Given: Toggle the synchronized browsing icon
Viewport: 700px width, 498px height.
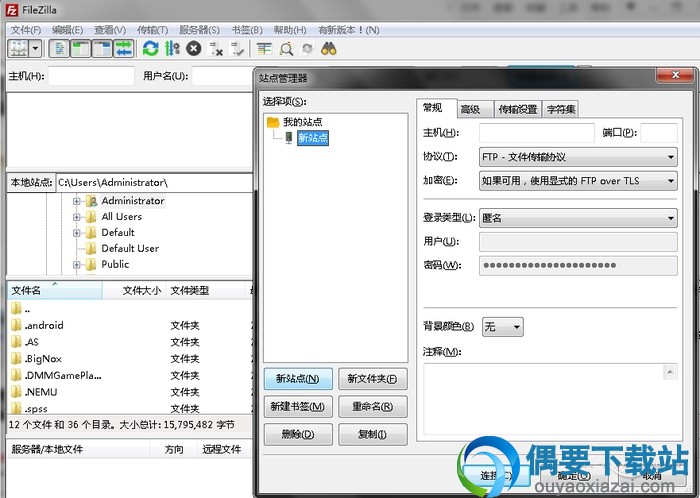Looking at the screenshot, I should (x=308, y=48).
